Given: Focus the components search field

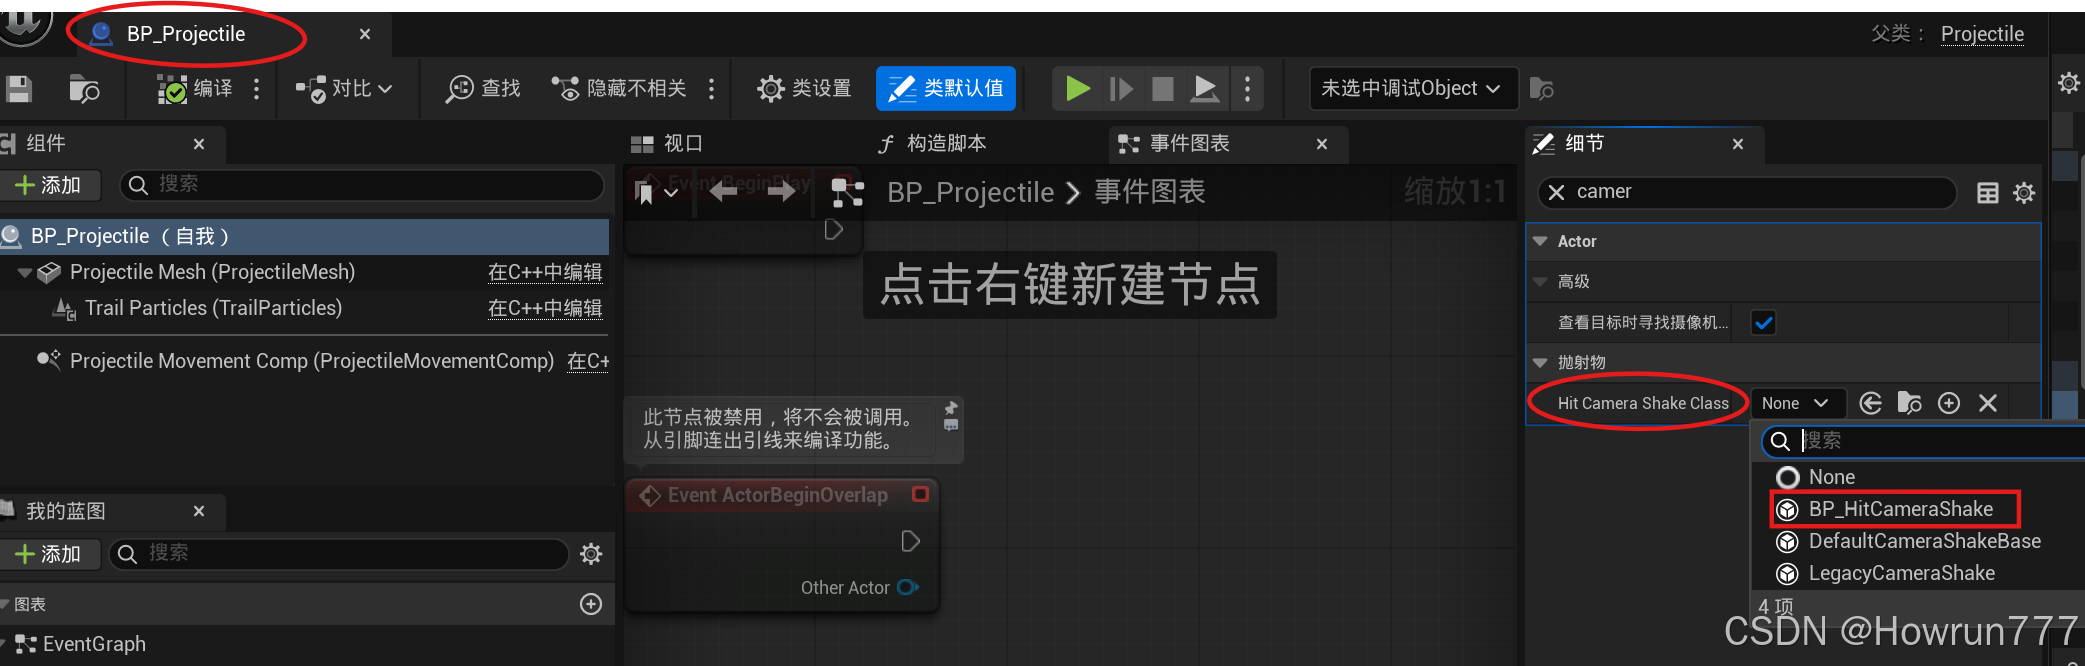Looking at the screenshot, I should click(362, 185).
